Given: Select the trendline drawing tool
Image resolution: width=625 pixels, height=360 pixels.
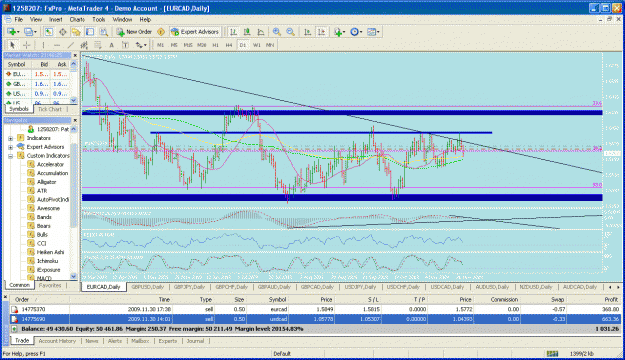Looking at the screenshot, I should pos(71,45).
